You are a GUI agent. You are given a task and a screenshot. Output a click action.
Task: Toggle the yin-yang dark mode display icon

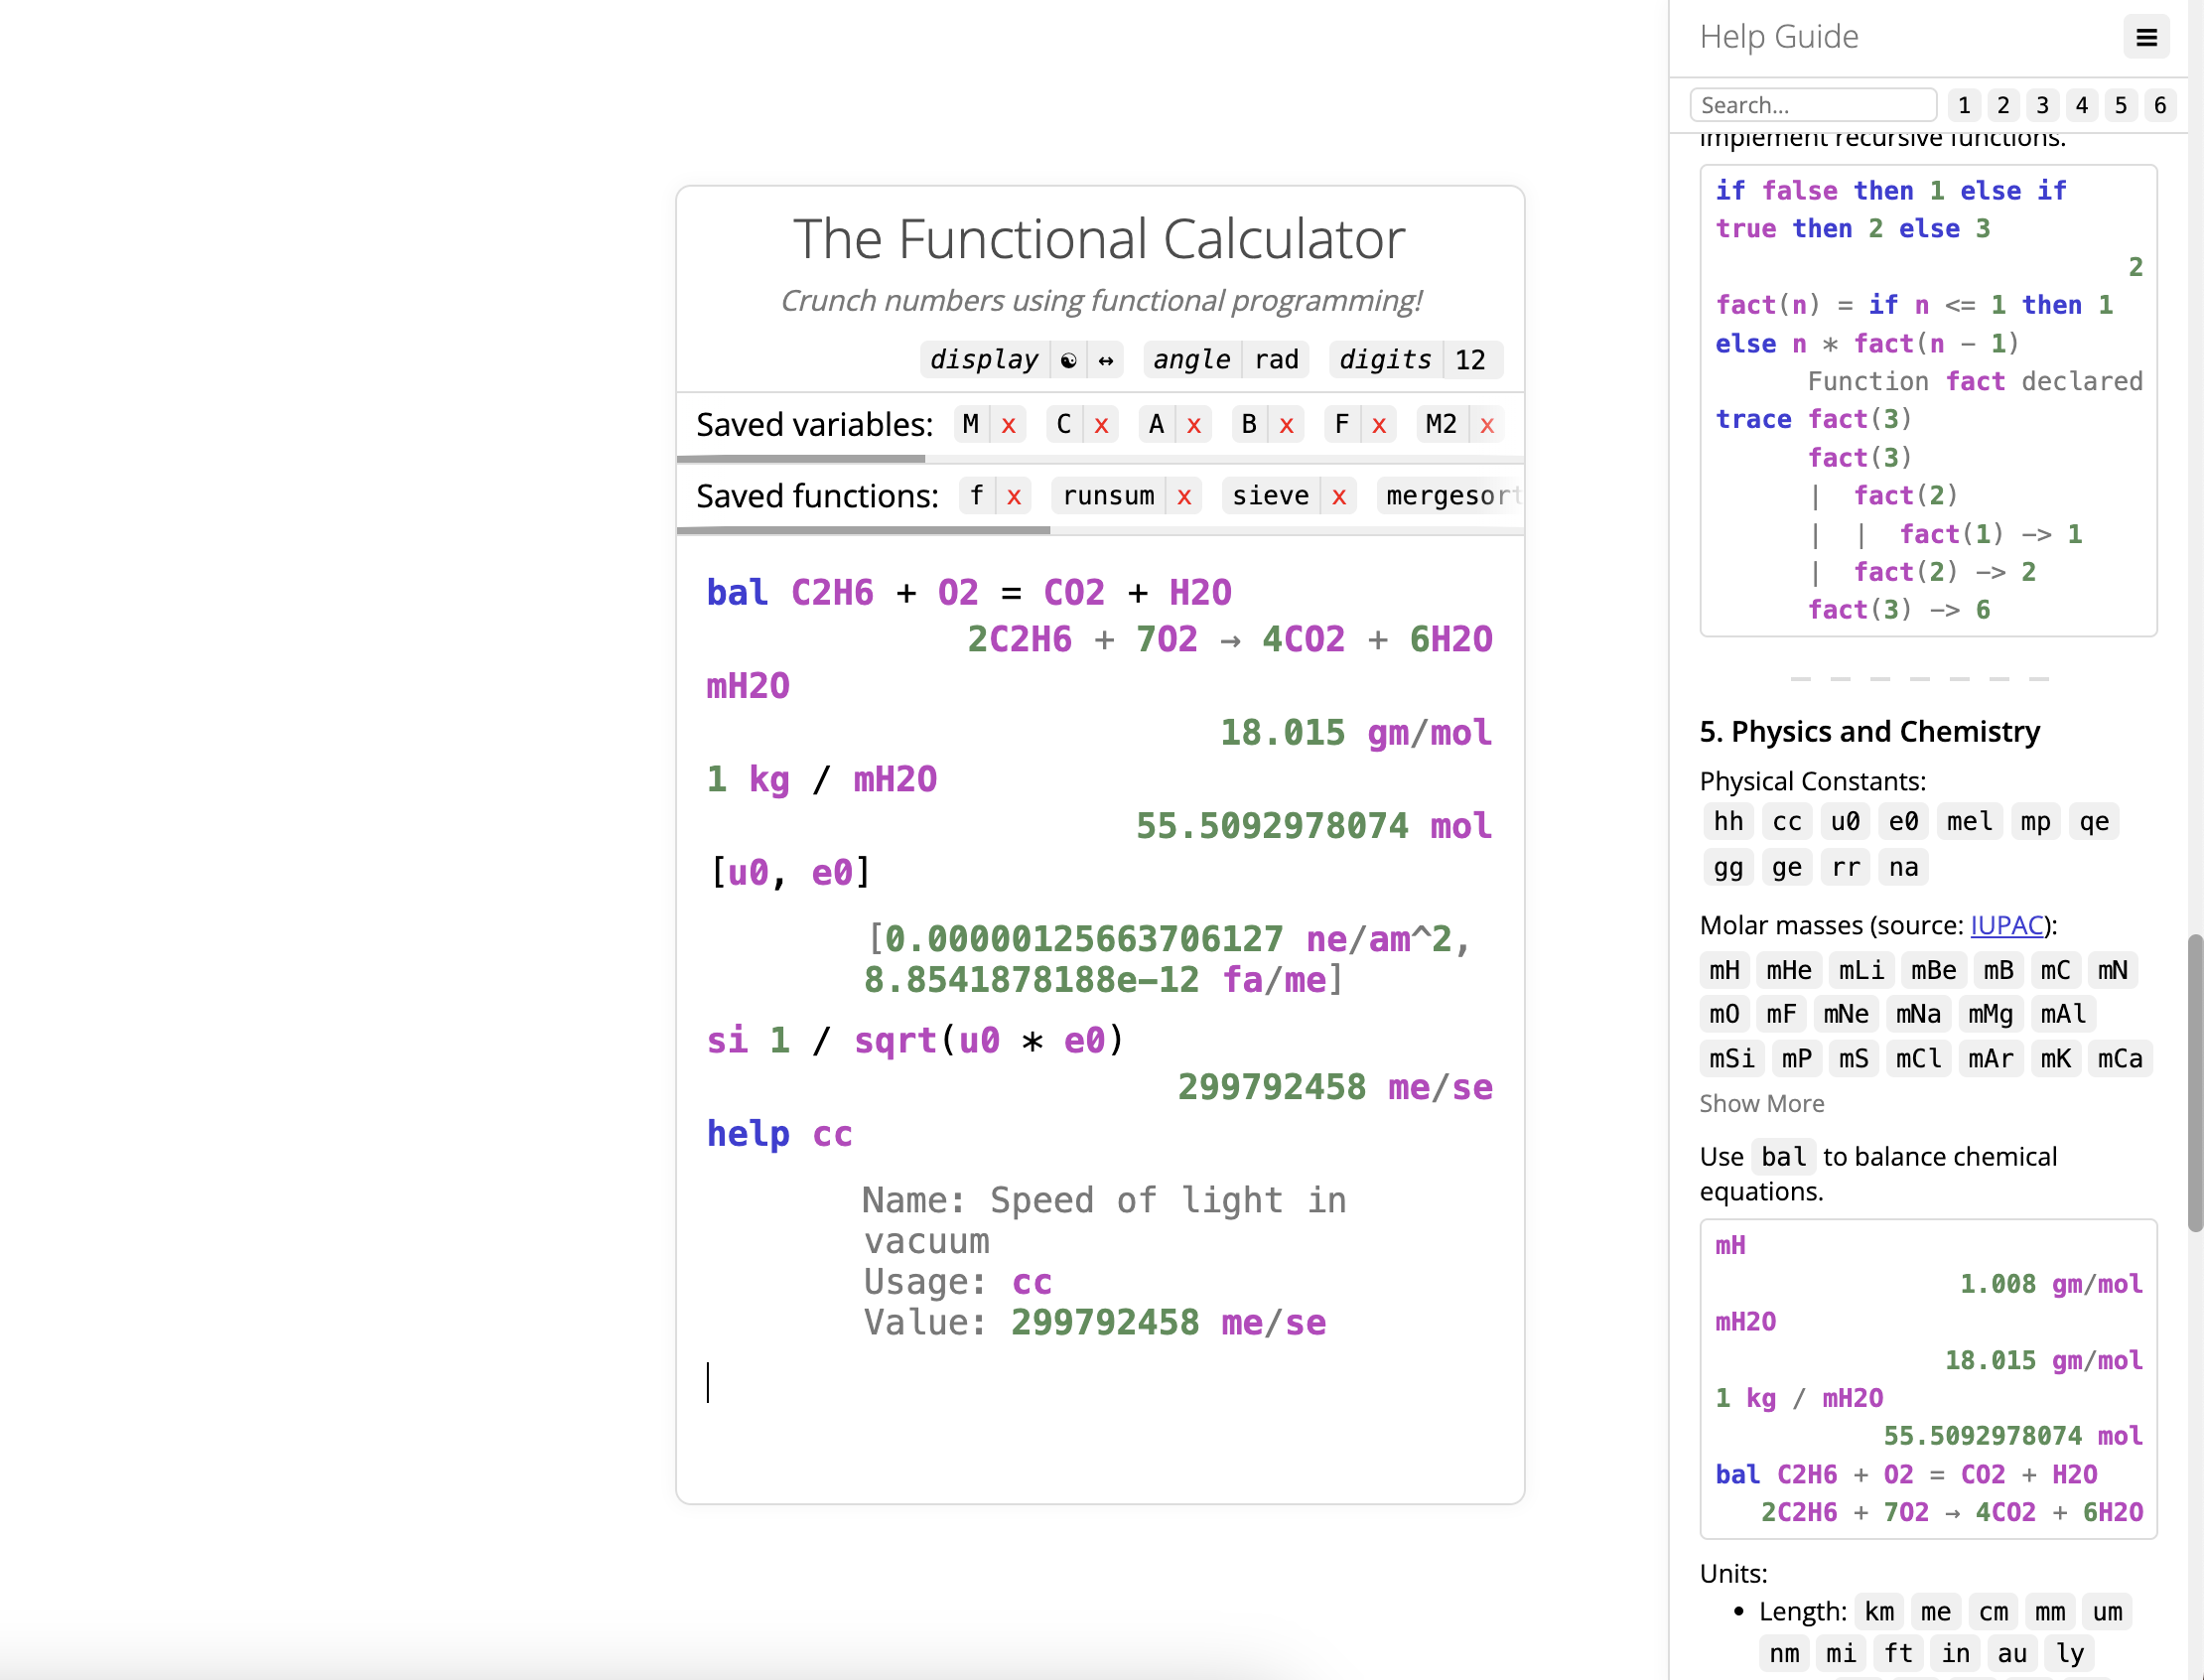point(1068,360)
